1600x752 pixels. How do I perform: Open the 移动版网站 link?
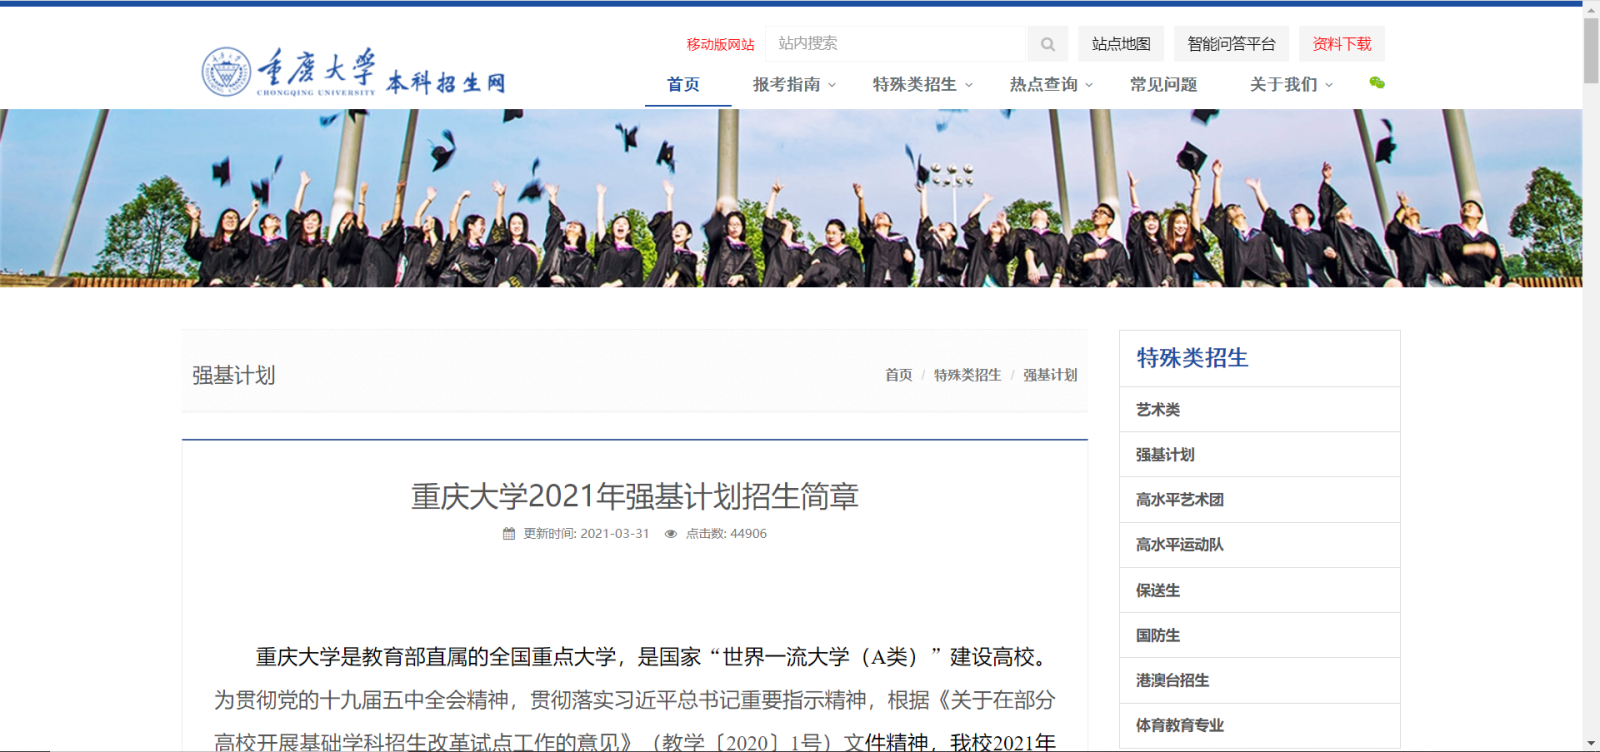point(720,44)
